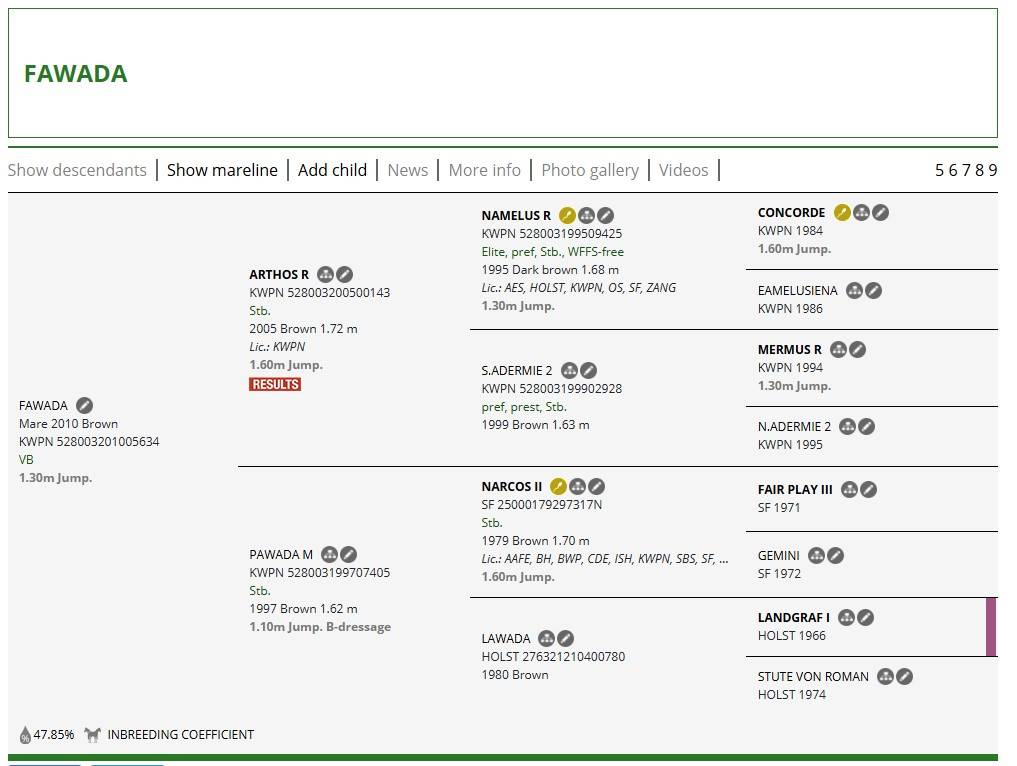
Task: Edit ARTHOS R using the pencil icon
Action: click(x=344, y=275)
